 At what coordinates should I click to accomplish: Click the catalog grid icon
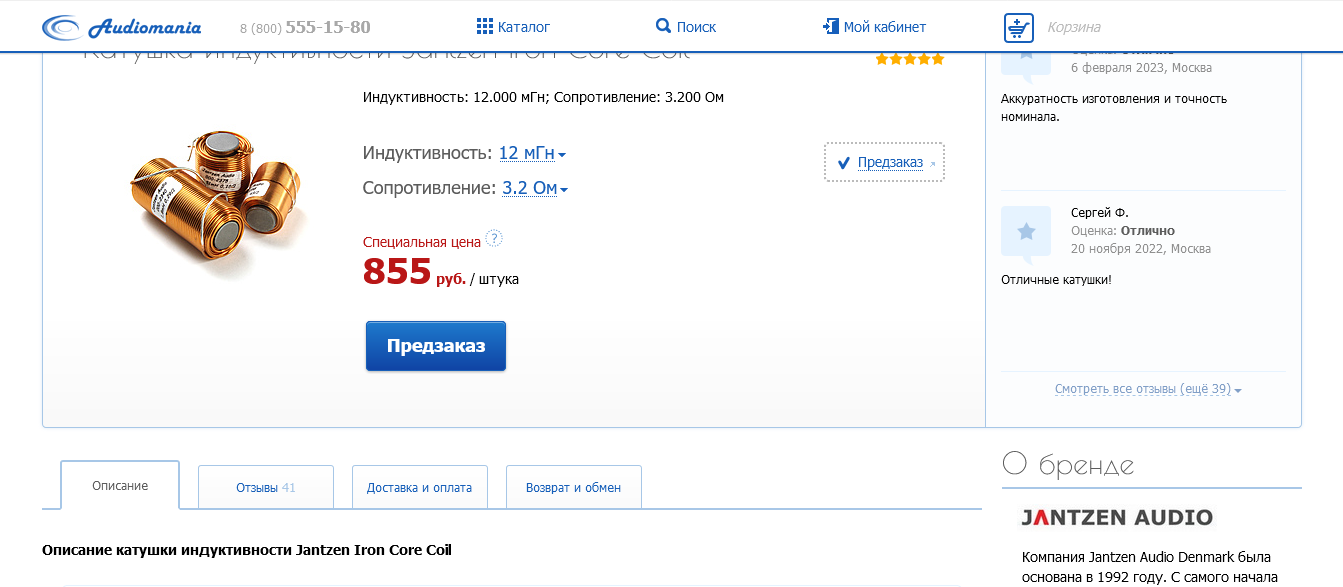[485, 26]
